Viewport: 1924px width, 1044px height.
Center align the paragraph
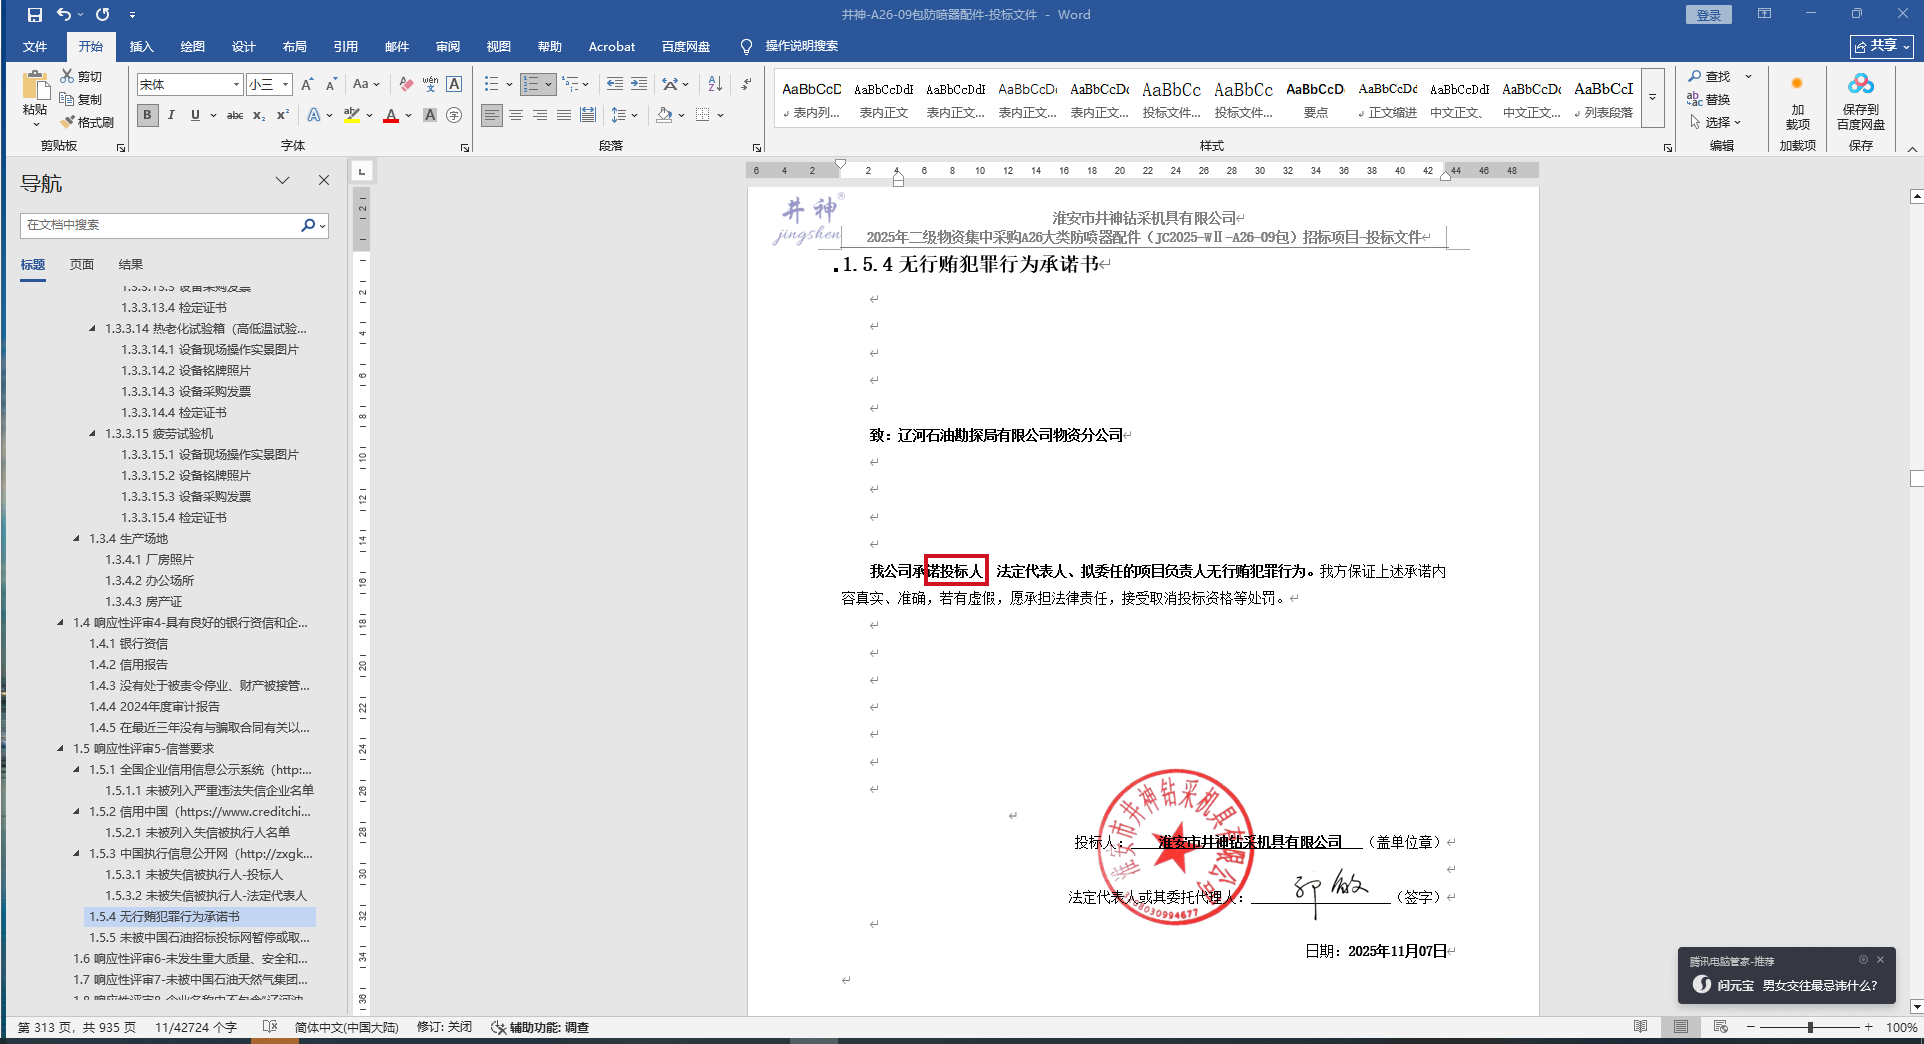coord(516,116)
